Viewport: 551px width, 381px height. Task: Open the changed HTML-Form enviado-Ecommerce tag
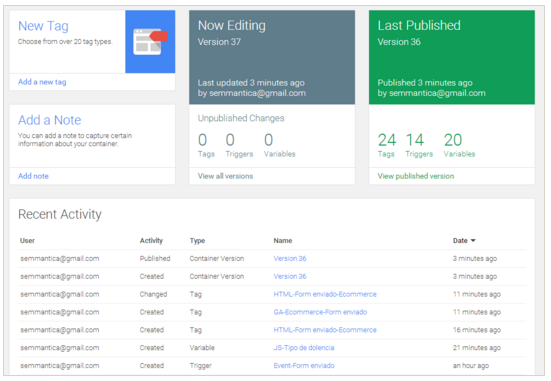click(x=325, y=294)
